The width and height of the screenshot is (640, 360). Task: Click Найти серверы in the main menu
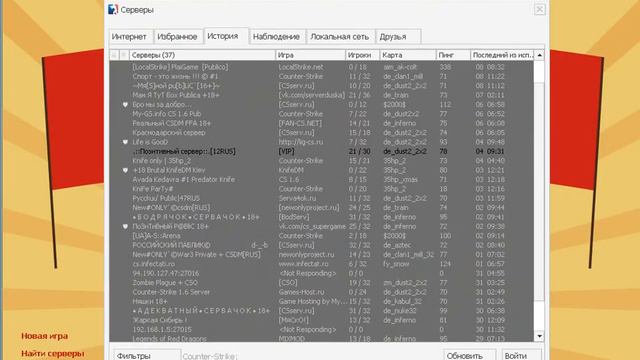coord(53,353)
